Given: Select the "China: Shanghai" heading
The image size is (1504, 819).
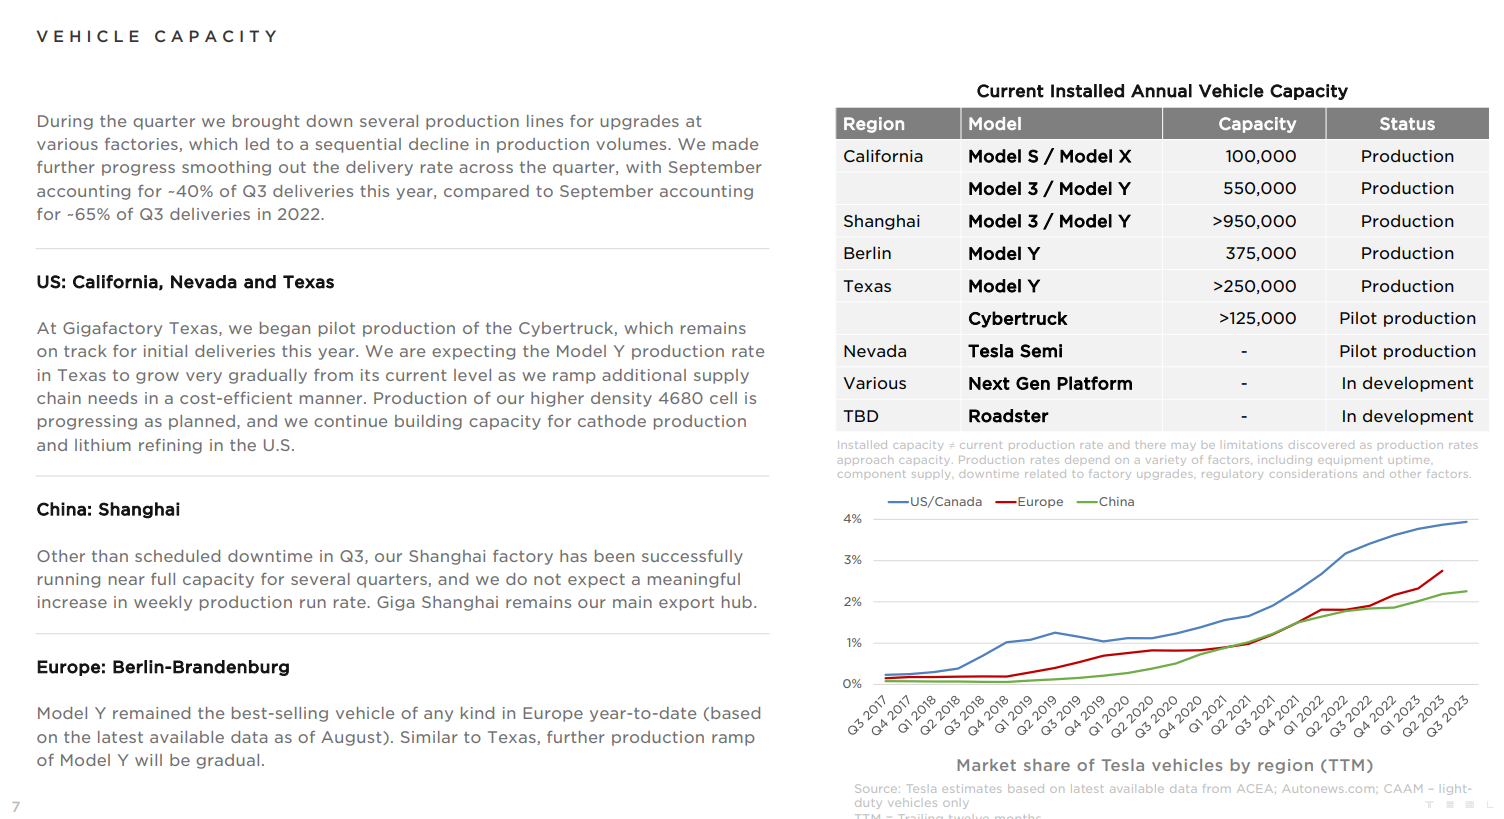Looking at the screenshot, I should pyautogui.click(x=108, y=509).
